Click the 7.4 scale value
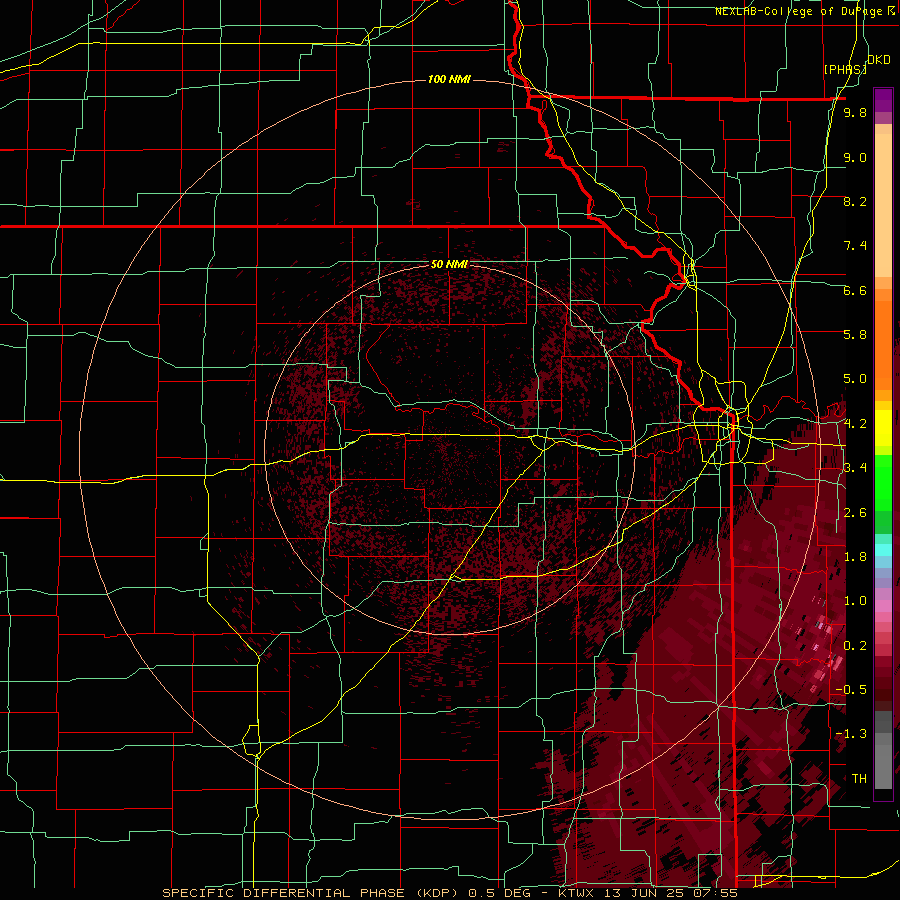Image resolution: width=900 pixels, height=900 pixels. point(855,246)
